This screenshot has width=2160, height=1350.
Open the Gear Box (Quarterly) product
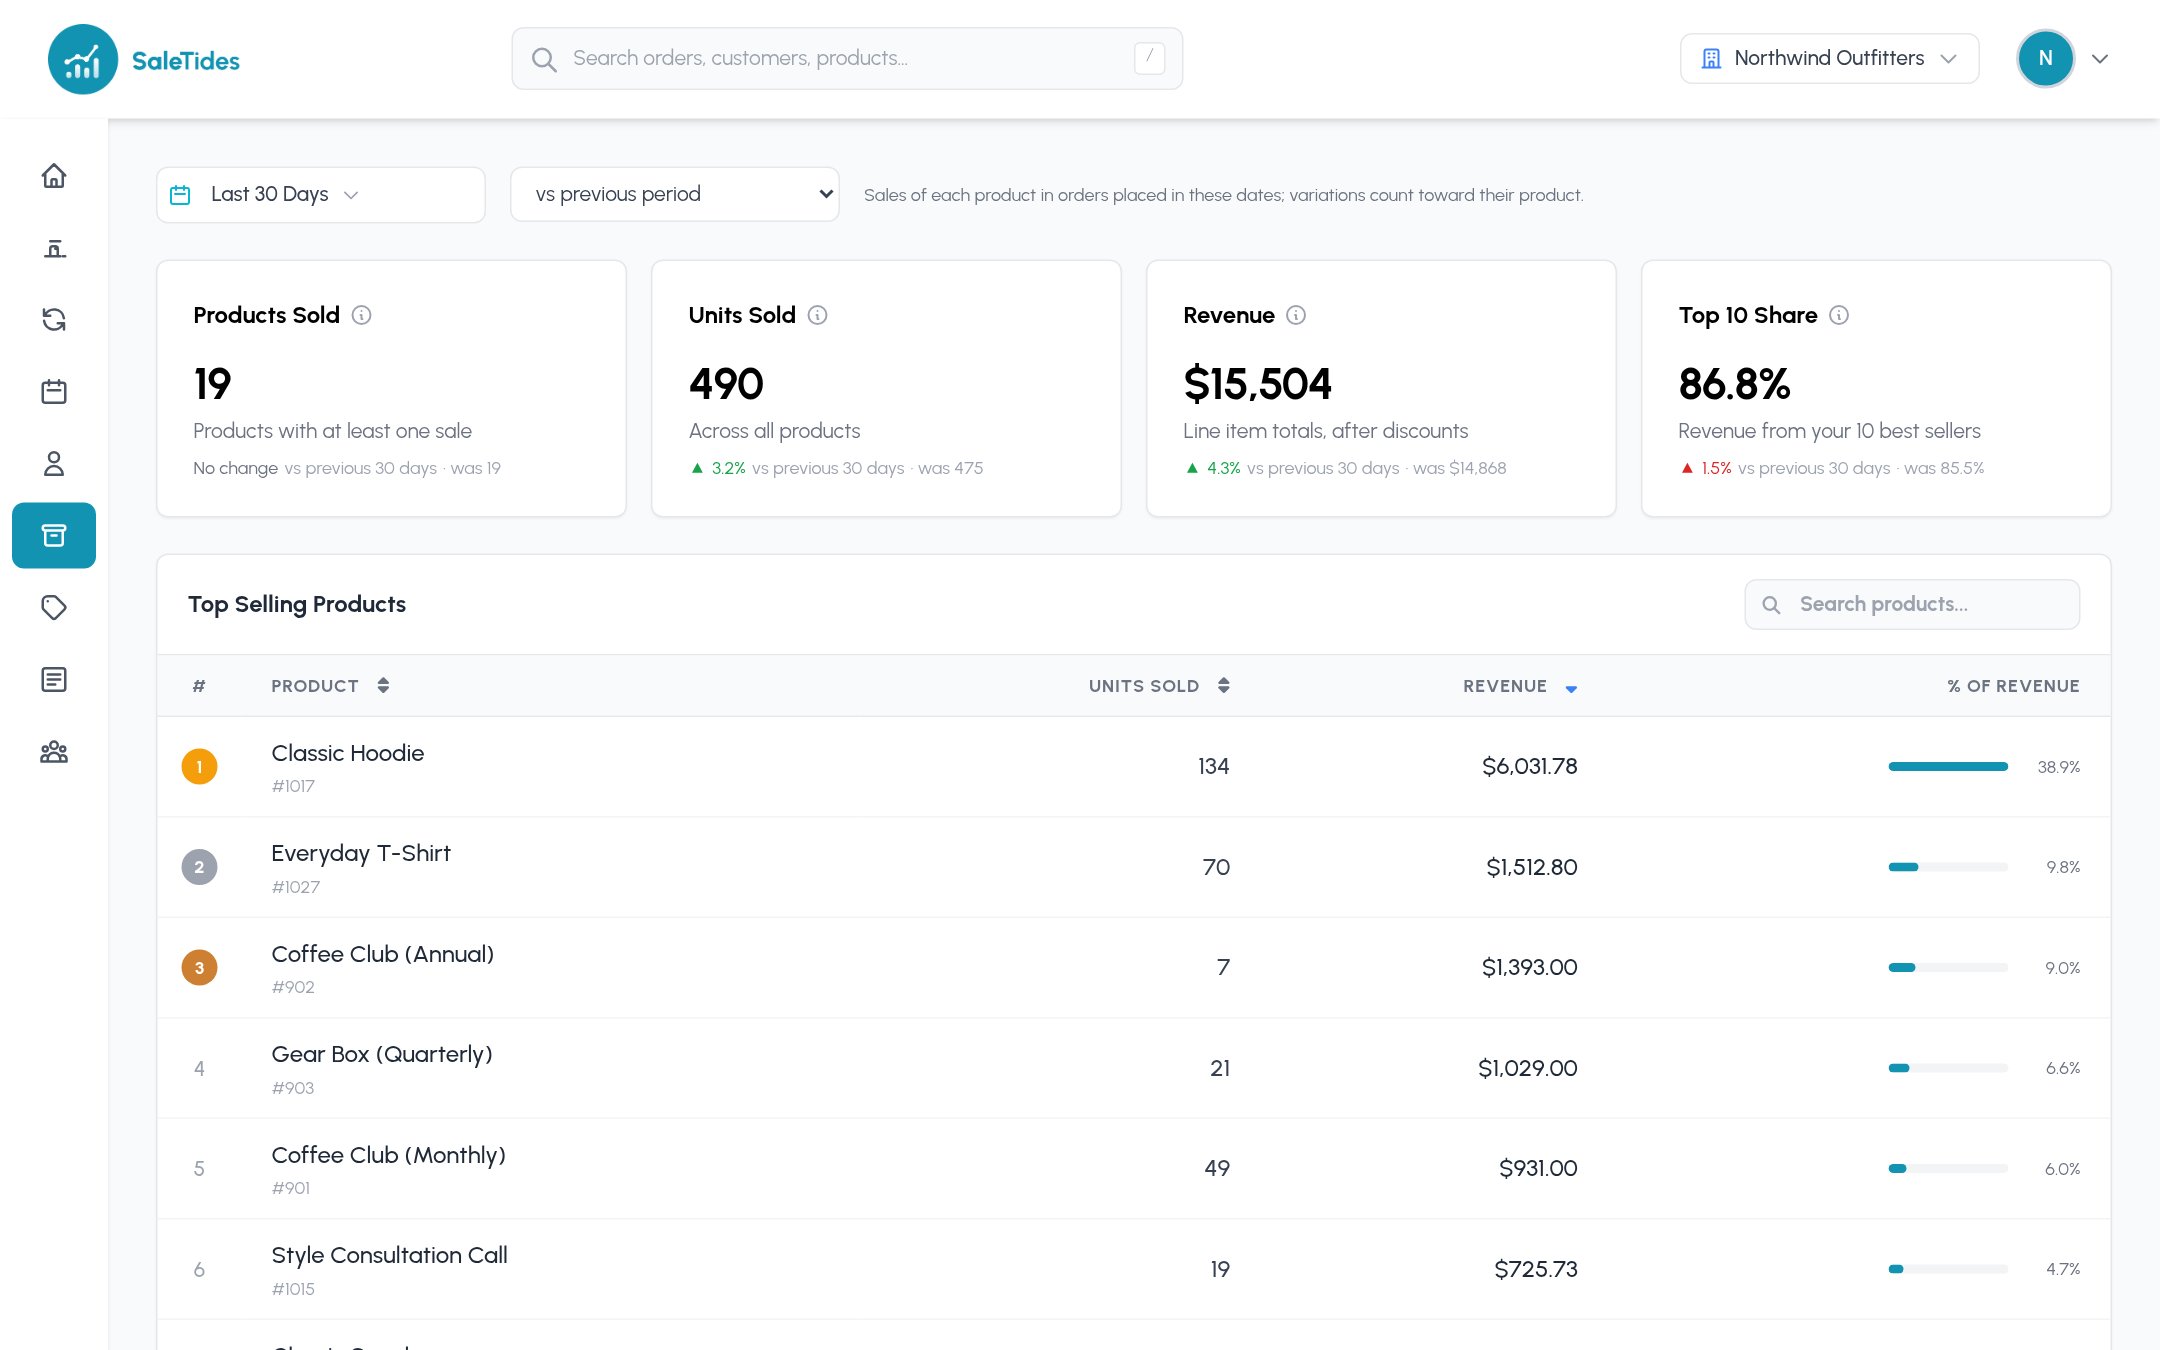tap(382, 1054)
